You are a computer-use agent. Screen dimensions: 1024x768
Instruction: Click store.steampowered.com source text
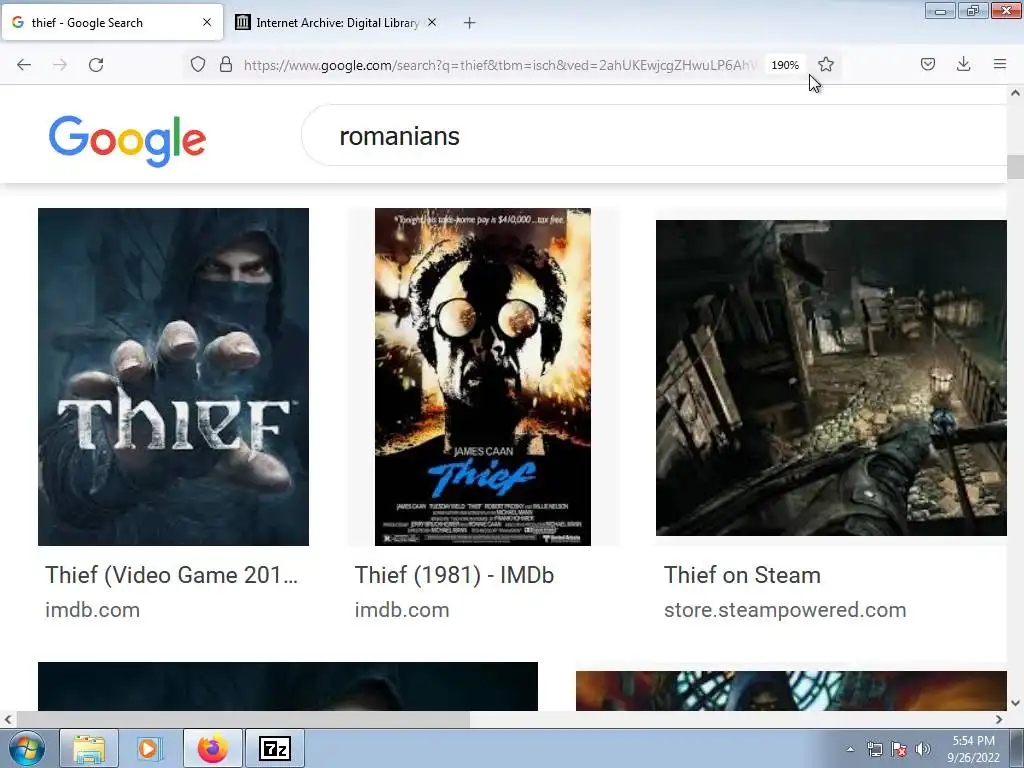(x=785, y=610)
